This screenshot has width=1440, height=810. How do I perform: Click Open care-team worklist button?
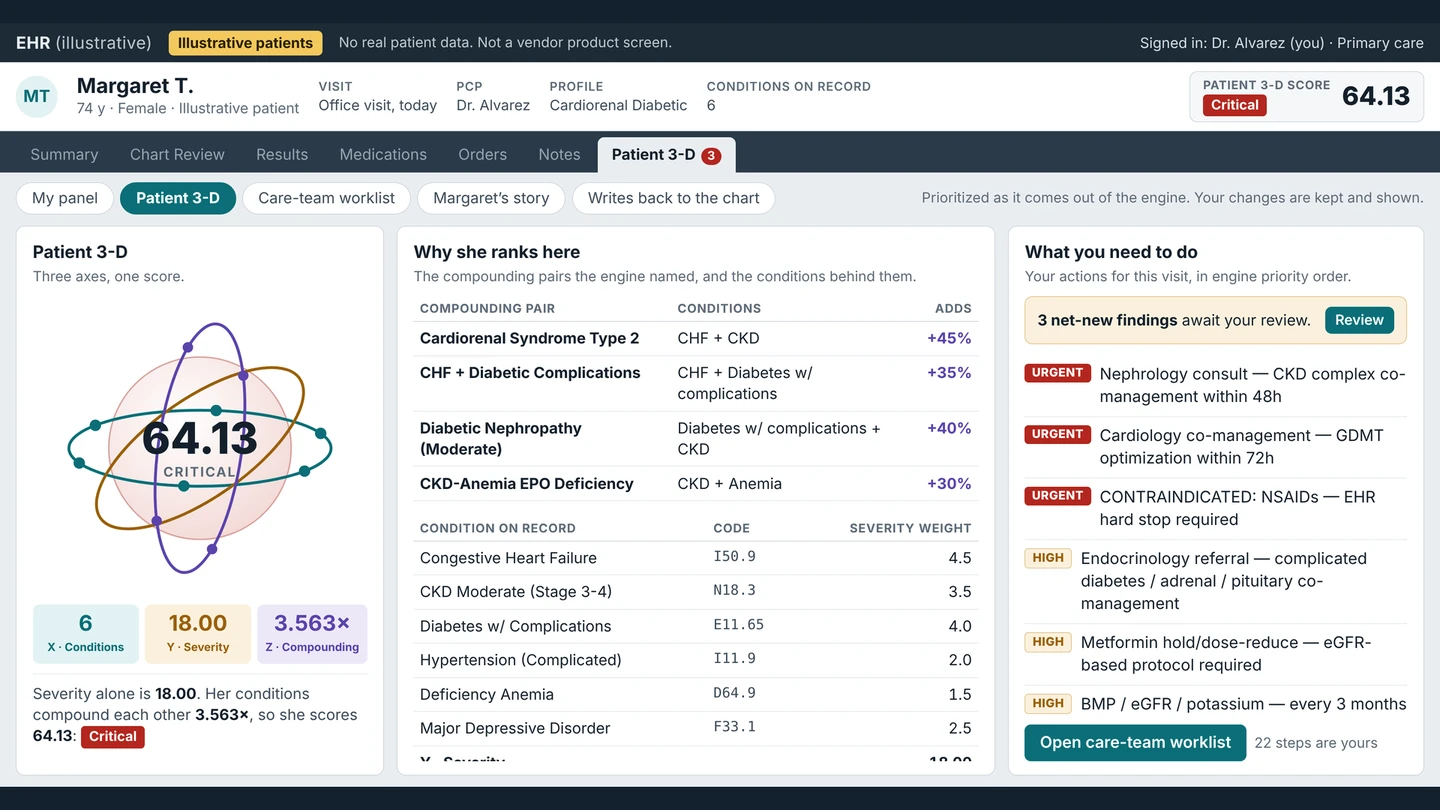coord(1135,742)
